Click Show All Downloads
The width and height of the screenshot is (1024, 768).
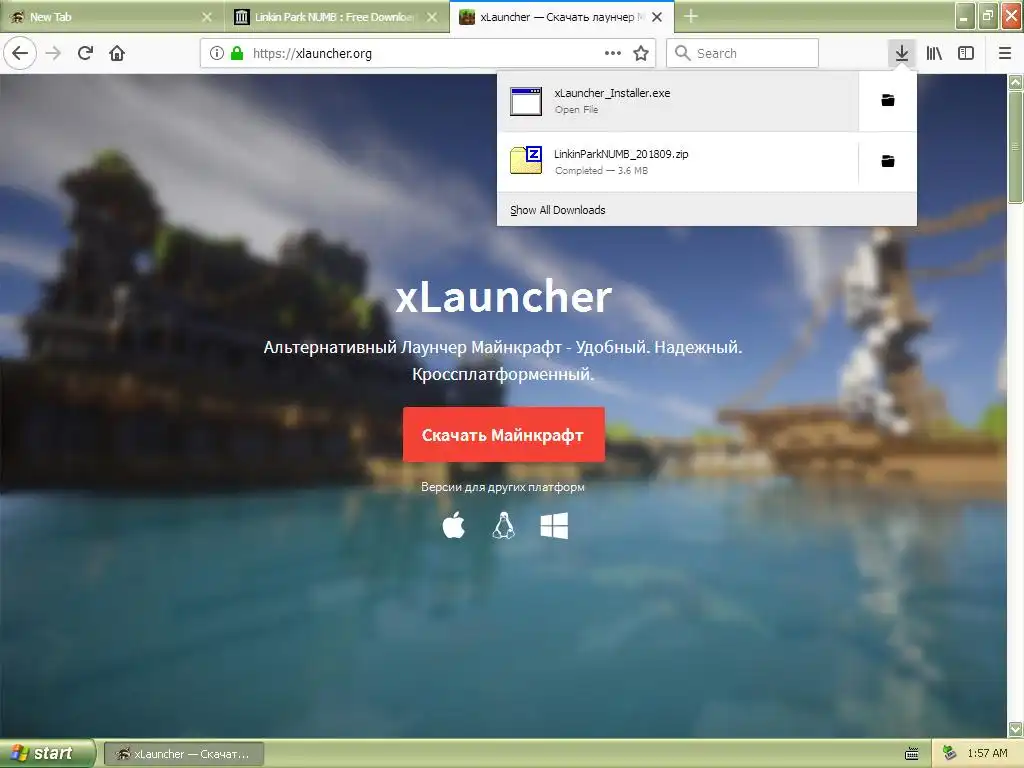pyautogui.click(x=558, y=210)
